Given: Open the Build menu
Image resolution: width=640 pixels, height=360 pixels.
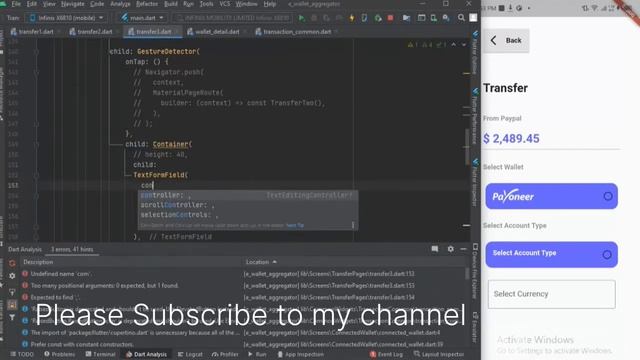Looking at the screenshot, I should 171,4.
